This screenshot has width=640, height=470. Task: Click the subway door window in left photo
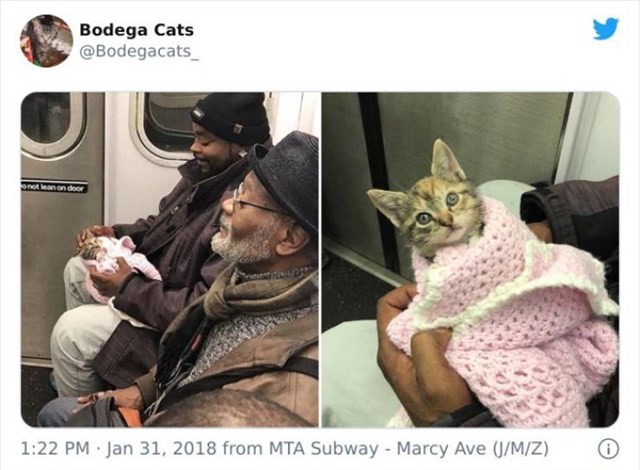pos(52,122)
